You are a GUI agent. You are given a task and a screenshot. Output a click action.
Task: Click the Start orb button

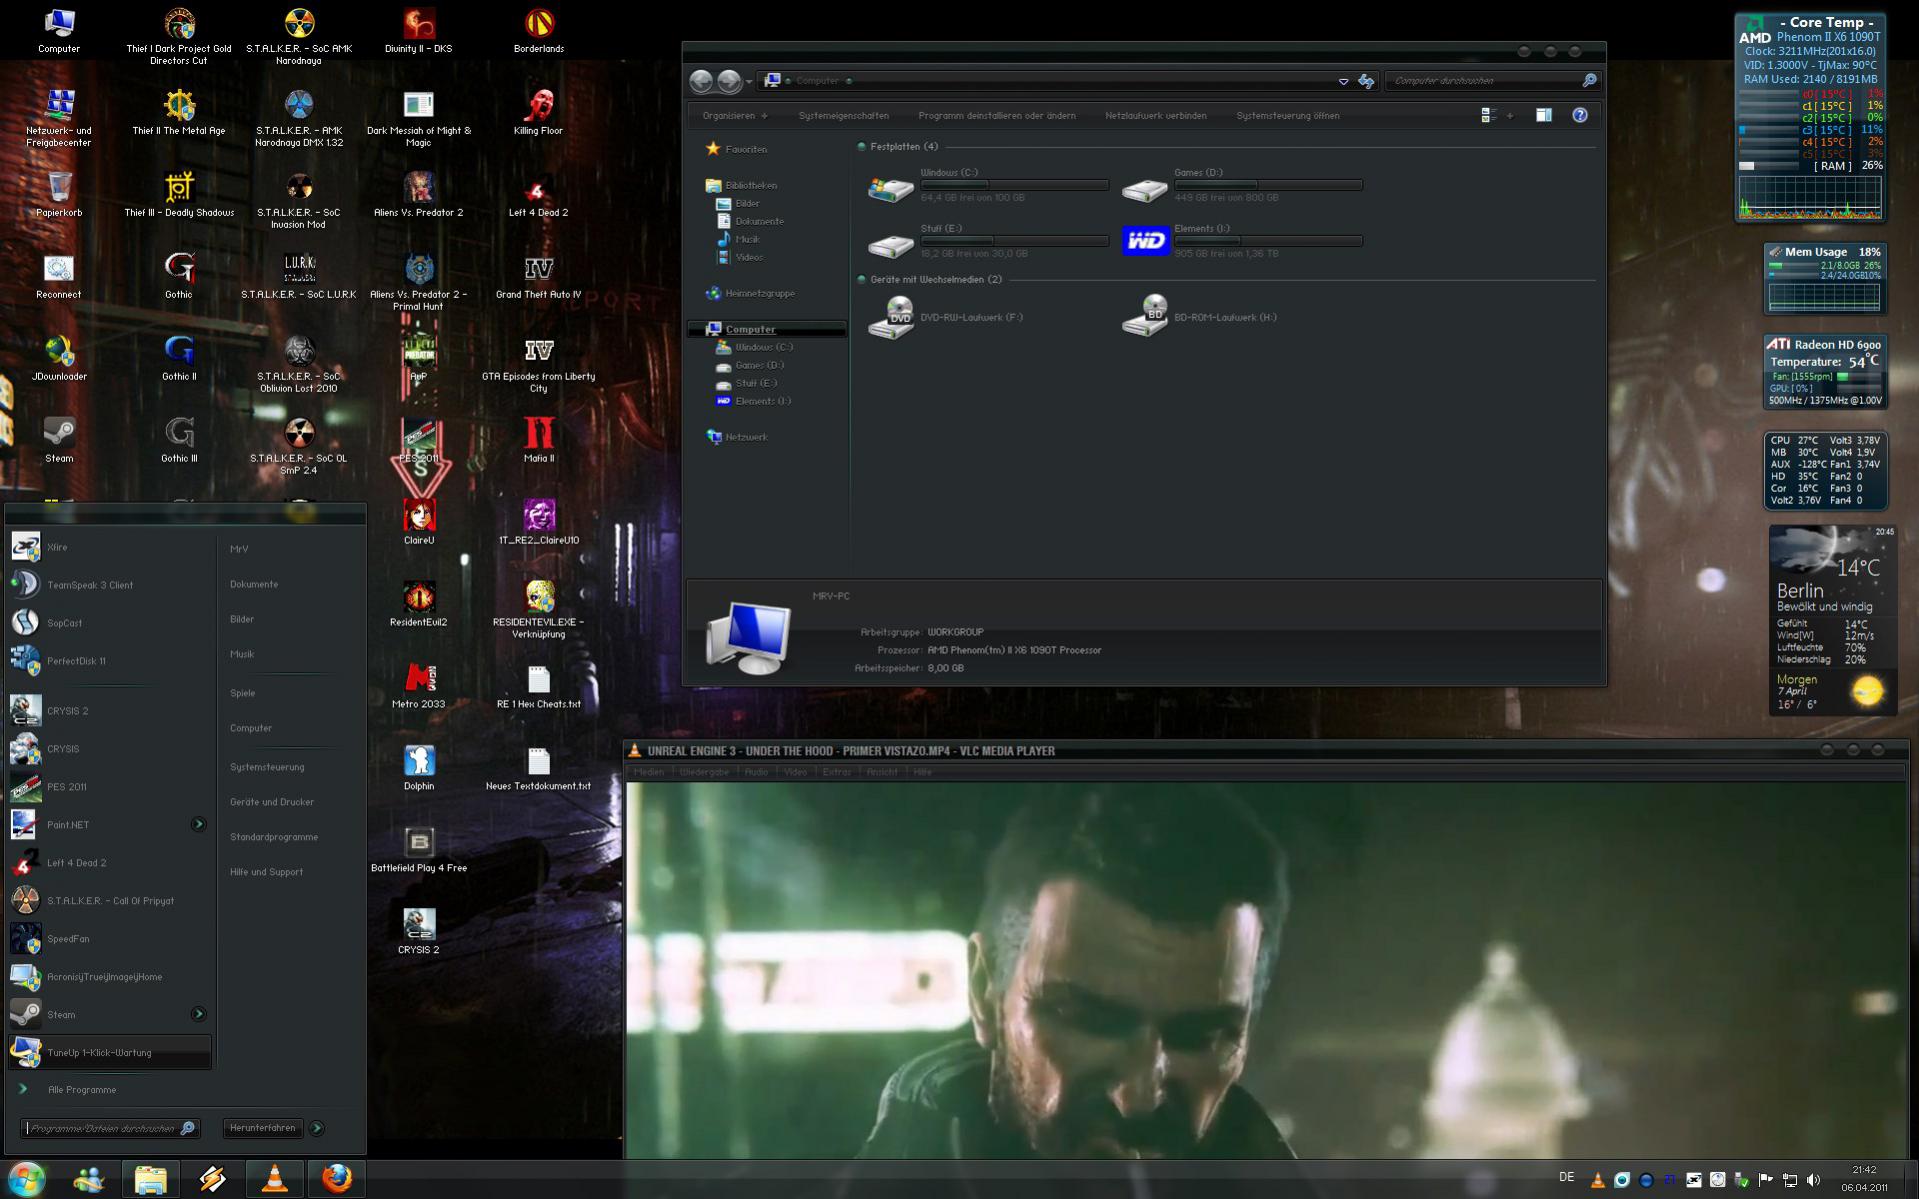pyautogui.click(x=26, y=1179)
